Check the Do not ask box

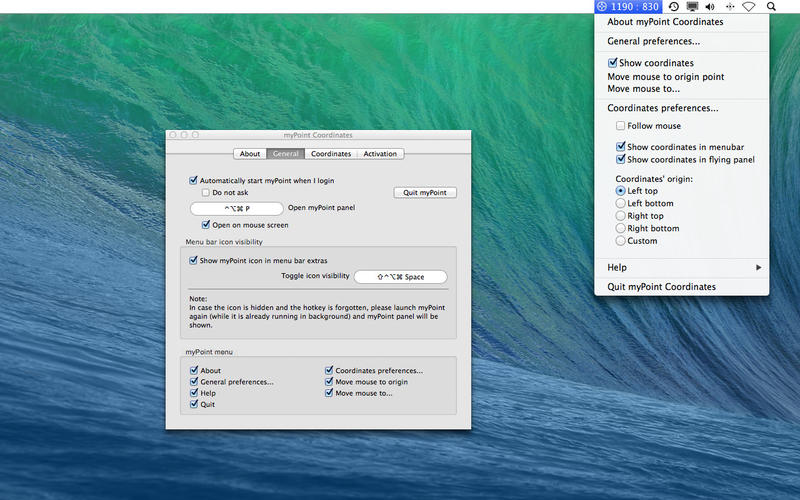[206, 192]
